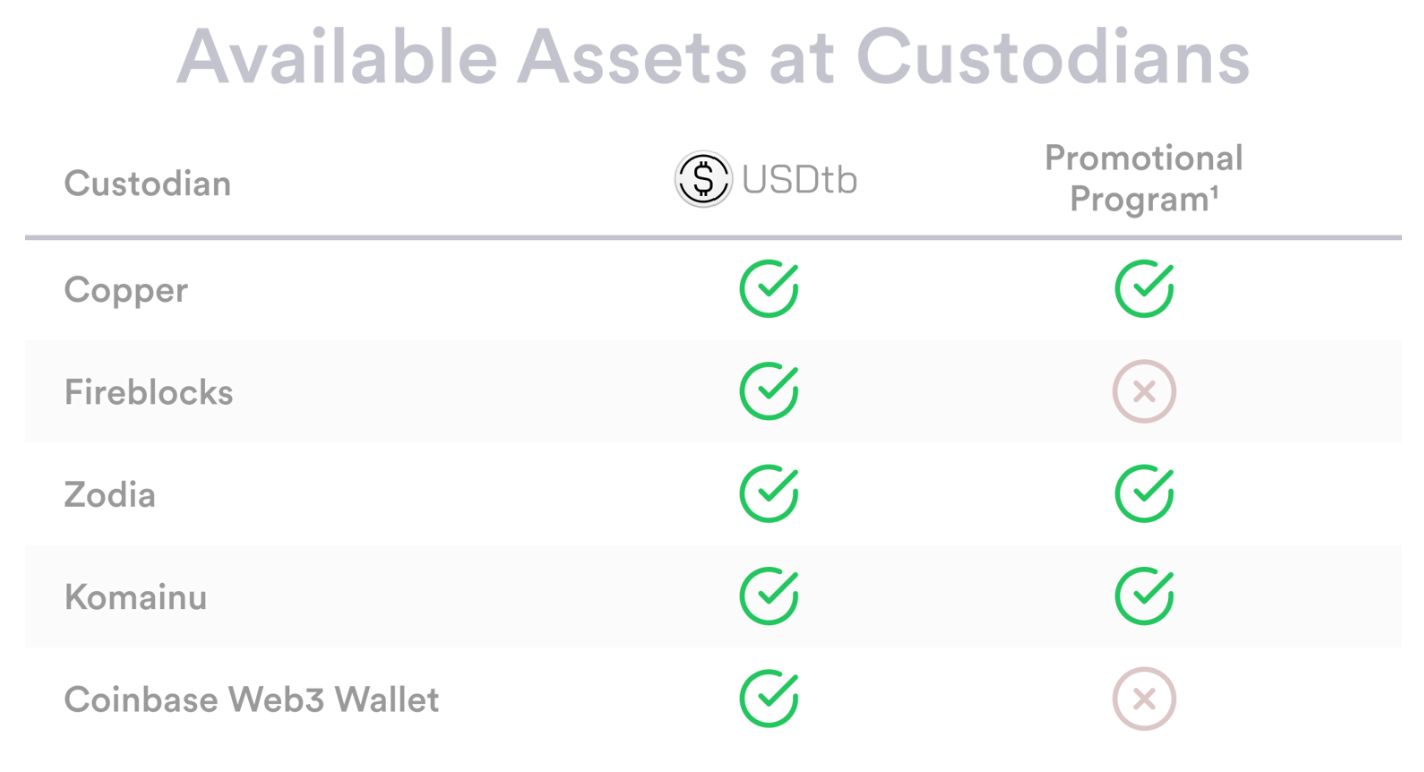The width and height of the screenshot is (1424, 772).
Task: Click Copper's green USDtb checkmark
Action: click(x=769, y=289)
